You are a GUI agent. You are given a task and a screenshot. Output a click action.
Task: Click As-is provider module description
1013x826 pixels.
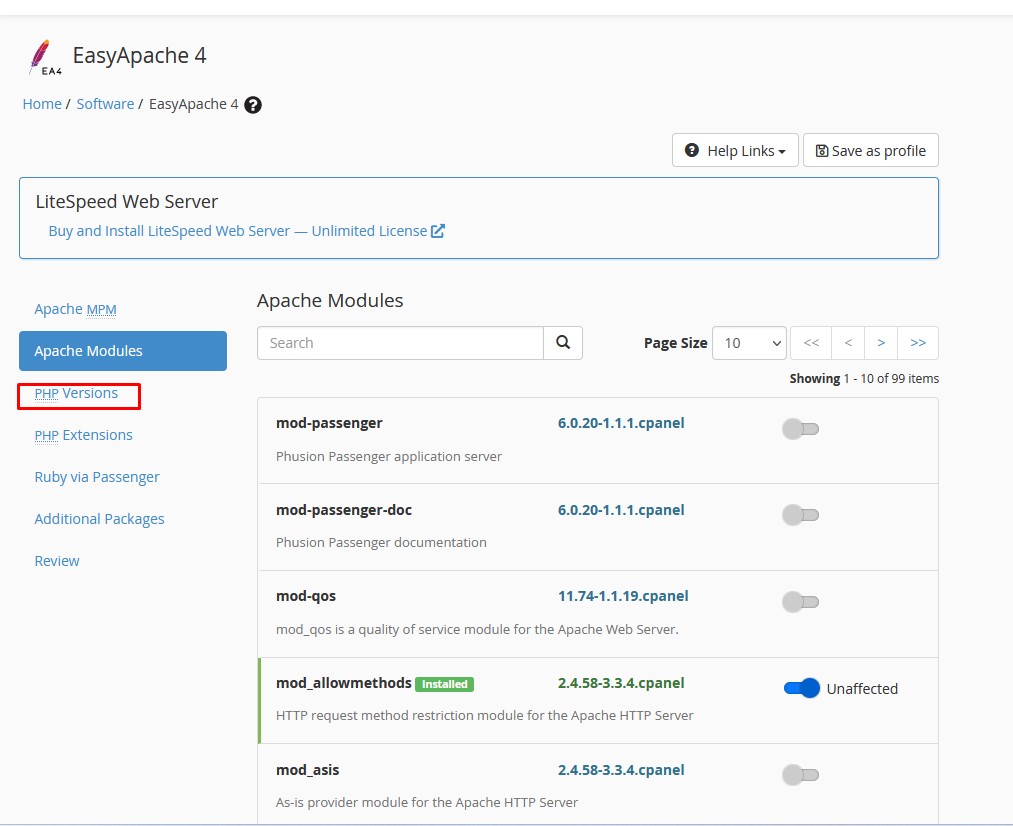coord(427,803)
